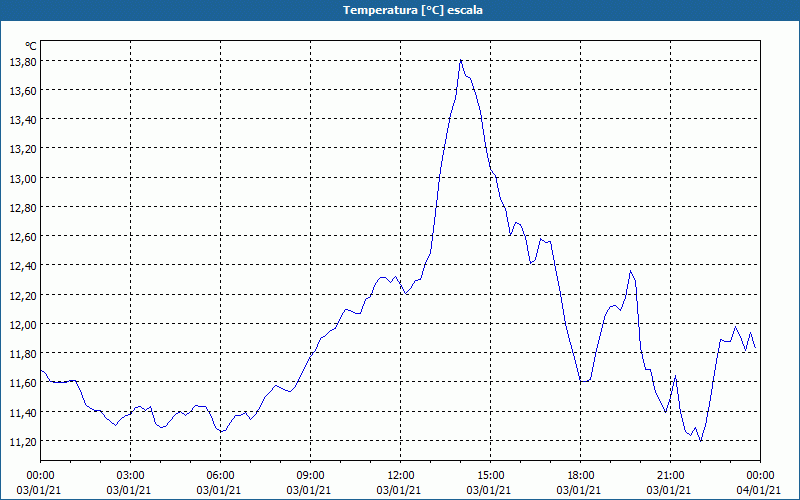Click the 04/01/21 date label
800x500 pixels.
click(759, 490)
